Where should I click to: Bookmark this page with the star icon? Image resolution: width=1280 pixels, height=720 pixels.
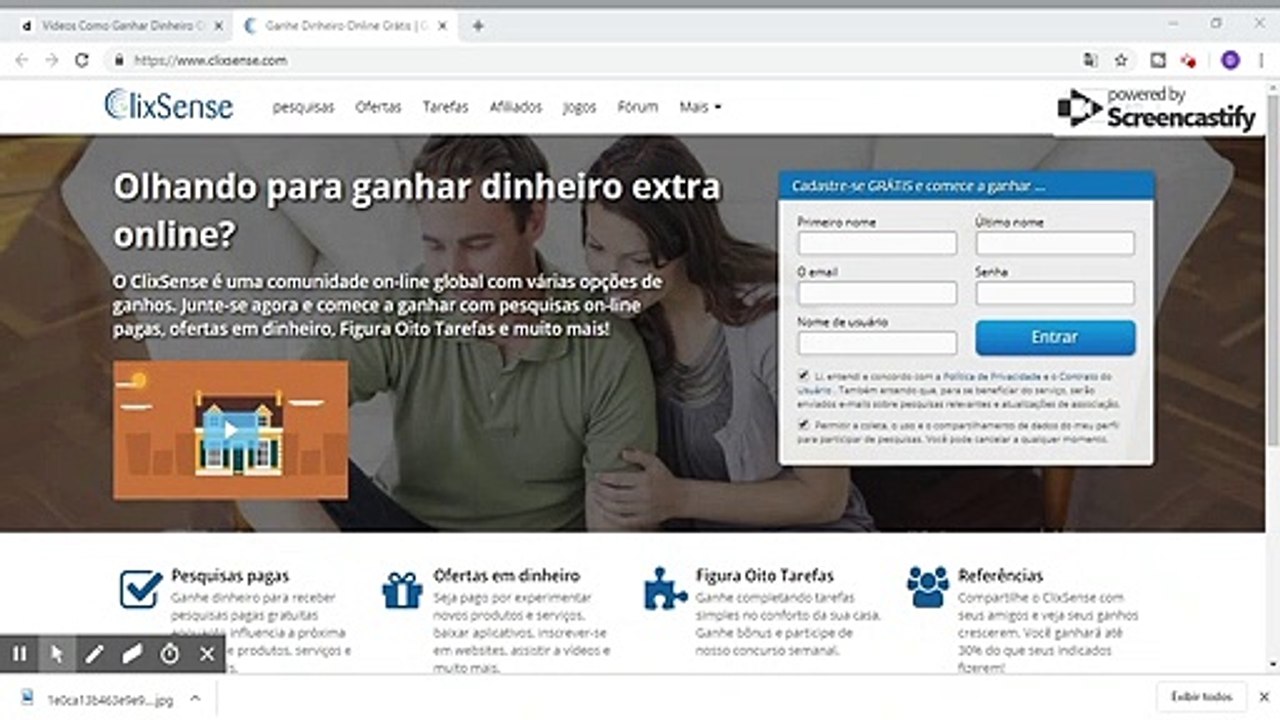1121,60
